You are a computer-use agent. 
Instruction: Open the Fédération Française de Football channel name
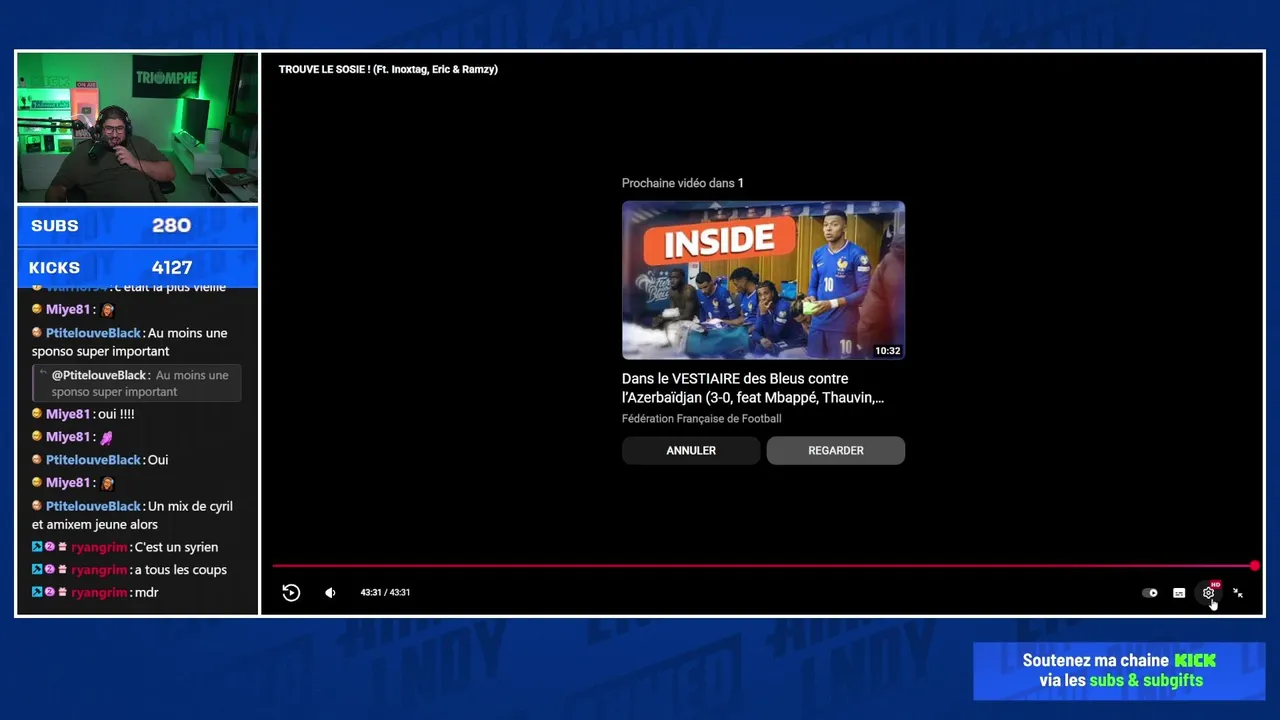(702, 419)
